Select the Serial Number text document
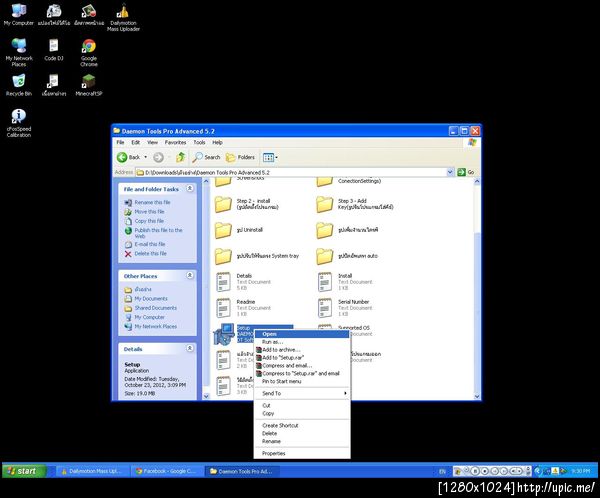 pos(345,308)
